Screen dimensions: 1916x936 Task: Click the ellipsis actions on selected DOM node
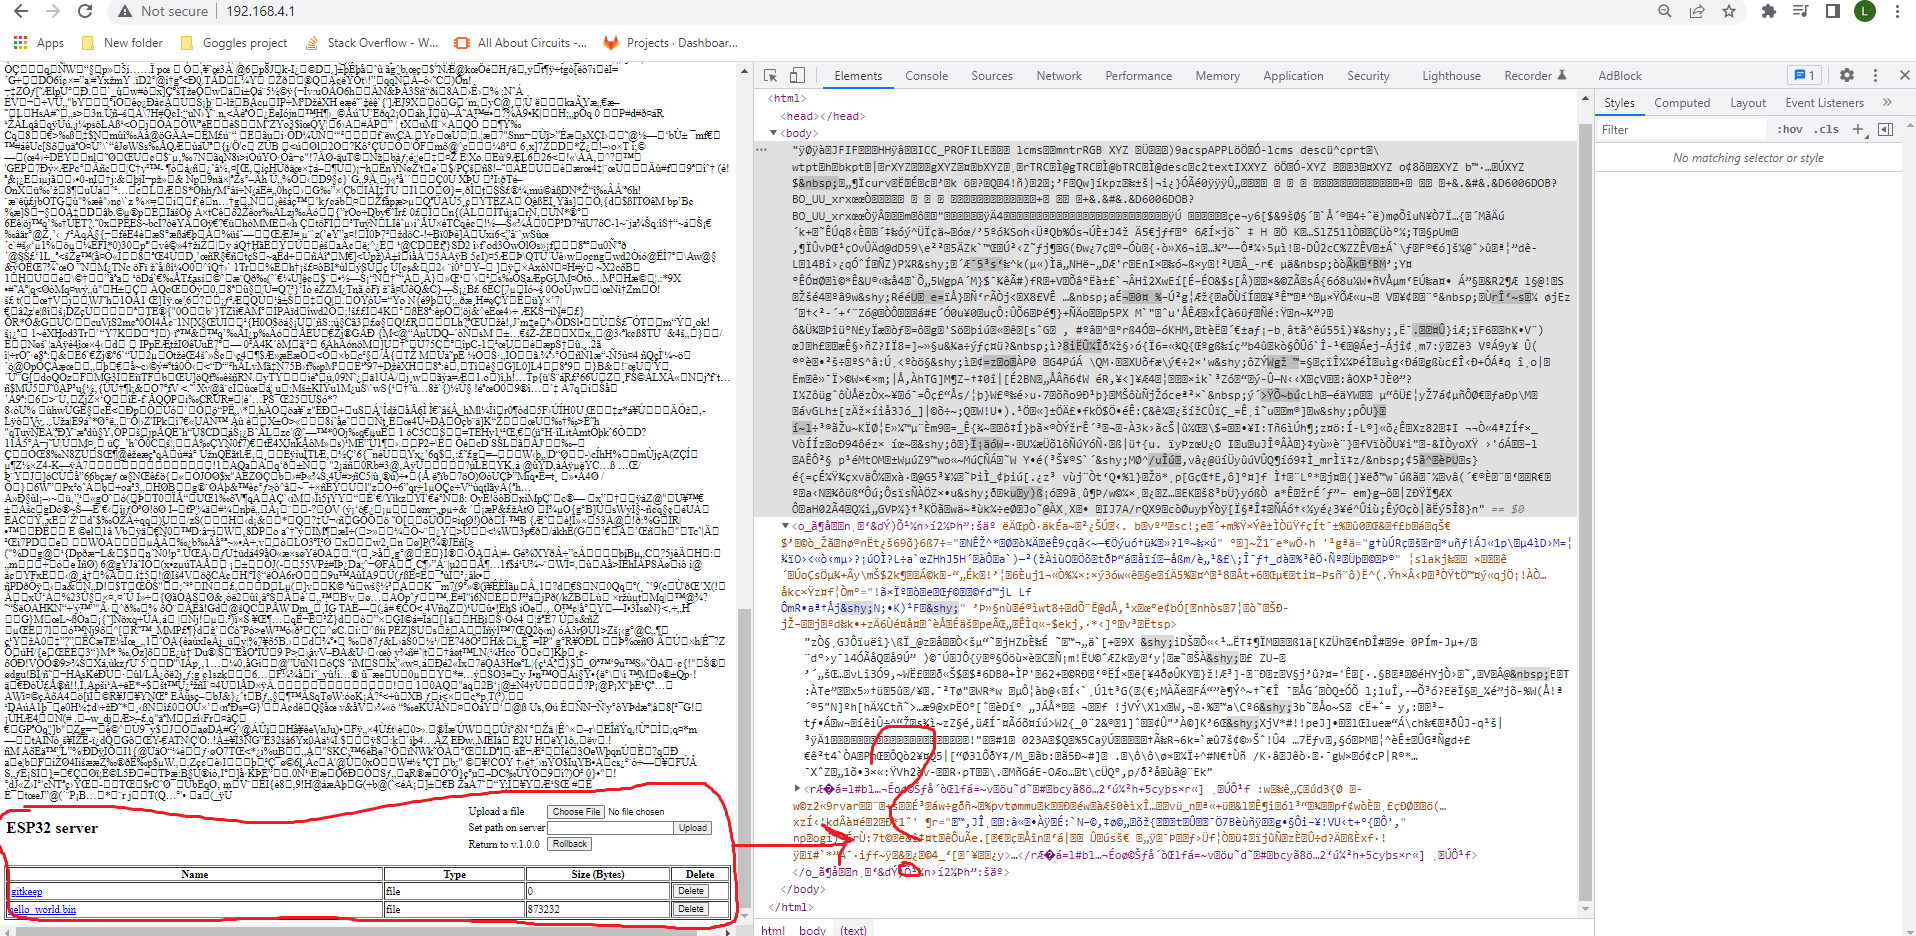coord(762,149)
